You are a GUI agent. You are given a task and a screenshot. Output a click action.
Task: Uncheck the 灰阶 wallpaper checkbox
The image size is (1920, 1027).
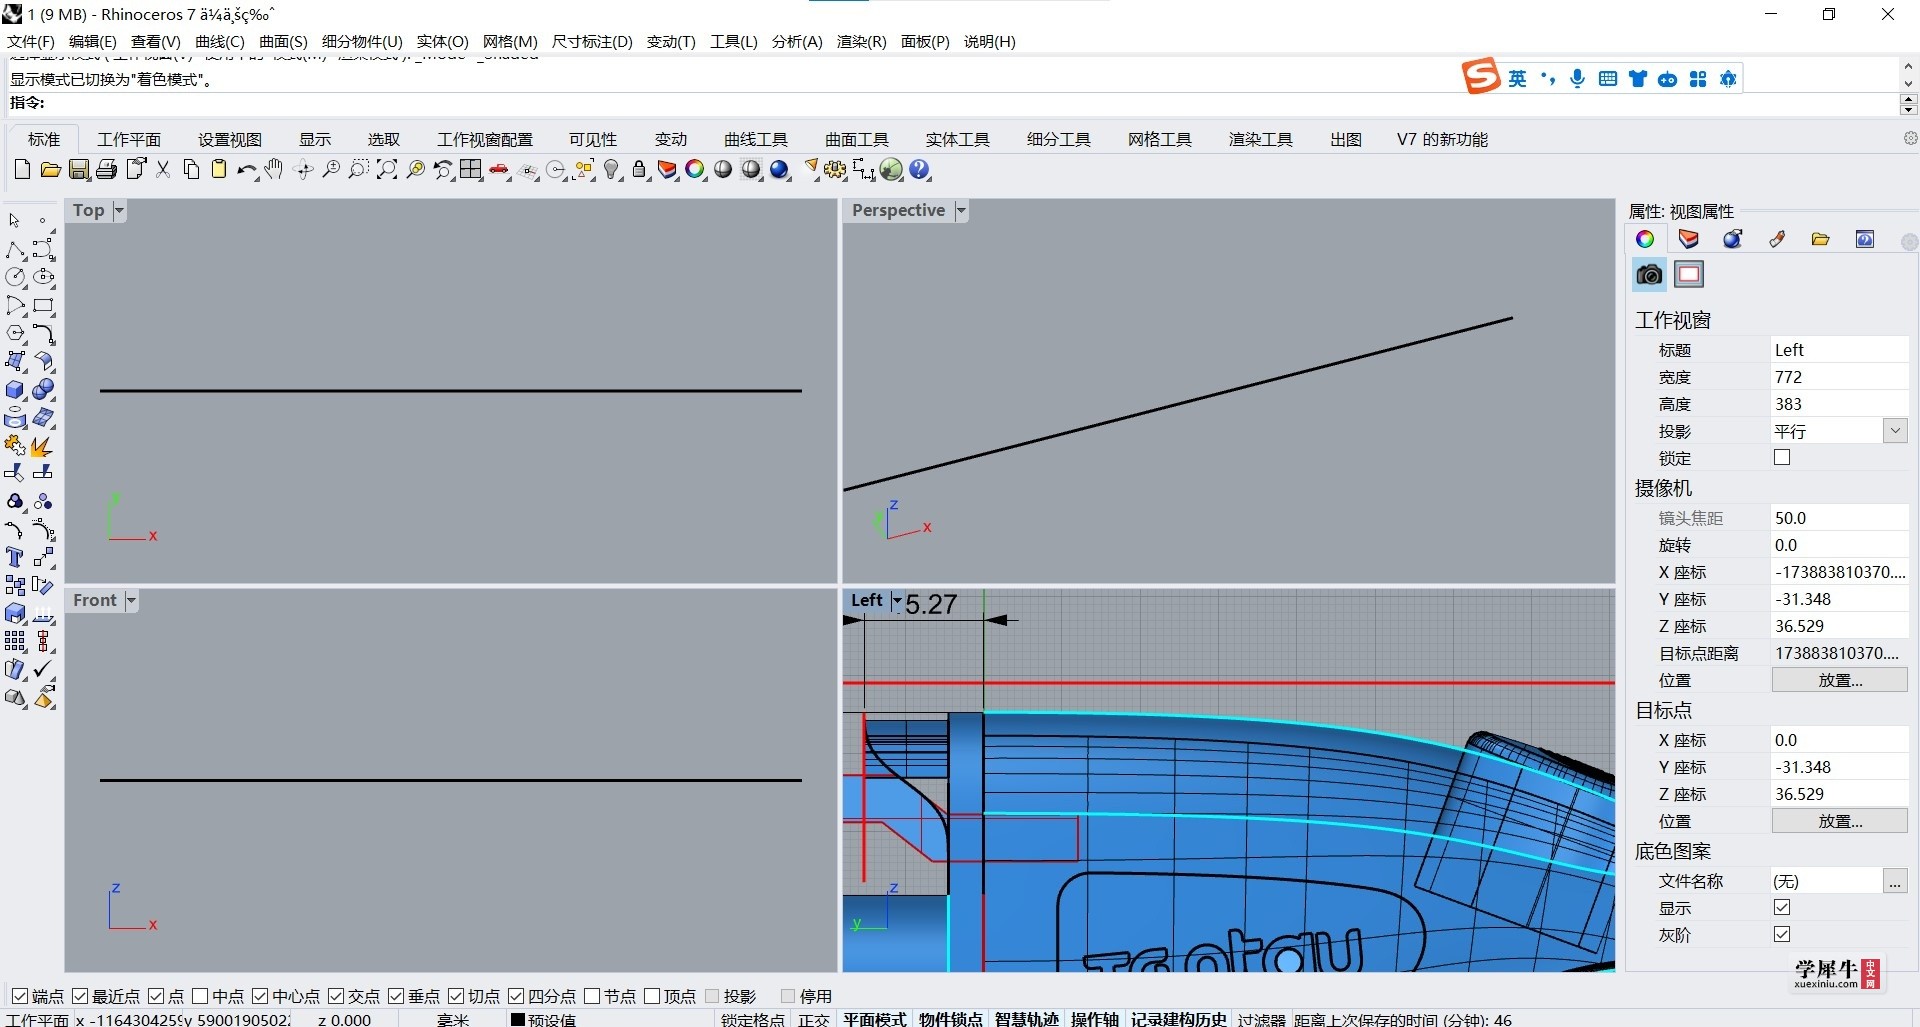click(1782, 934)
